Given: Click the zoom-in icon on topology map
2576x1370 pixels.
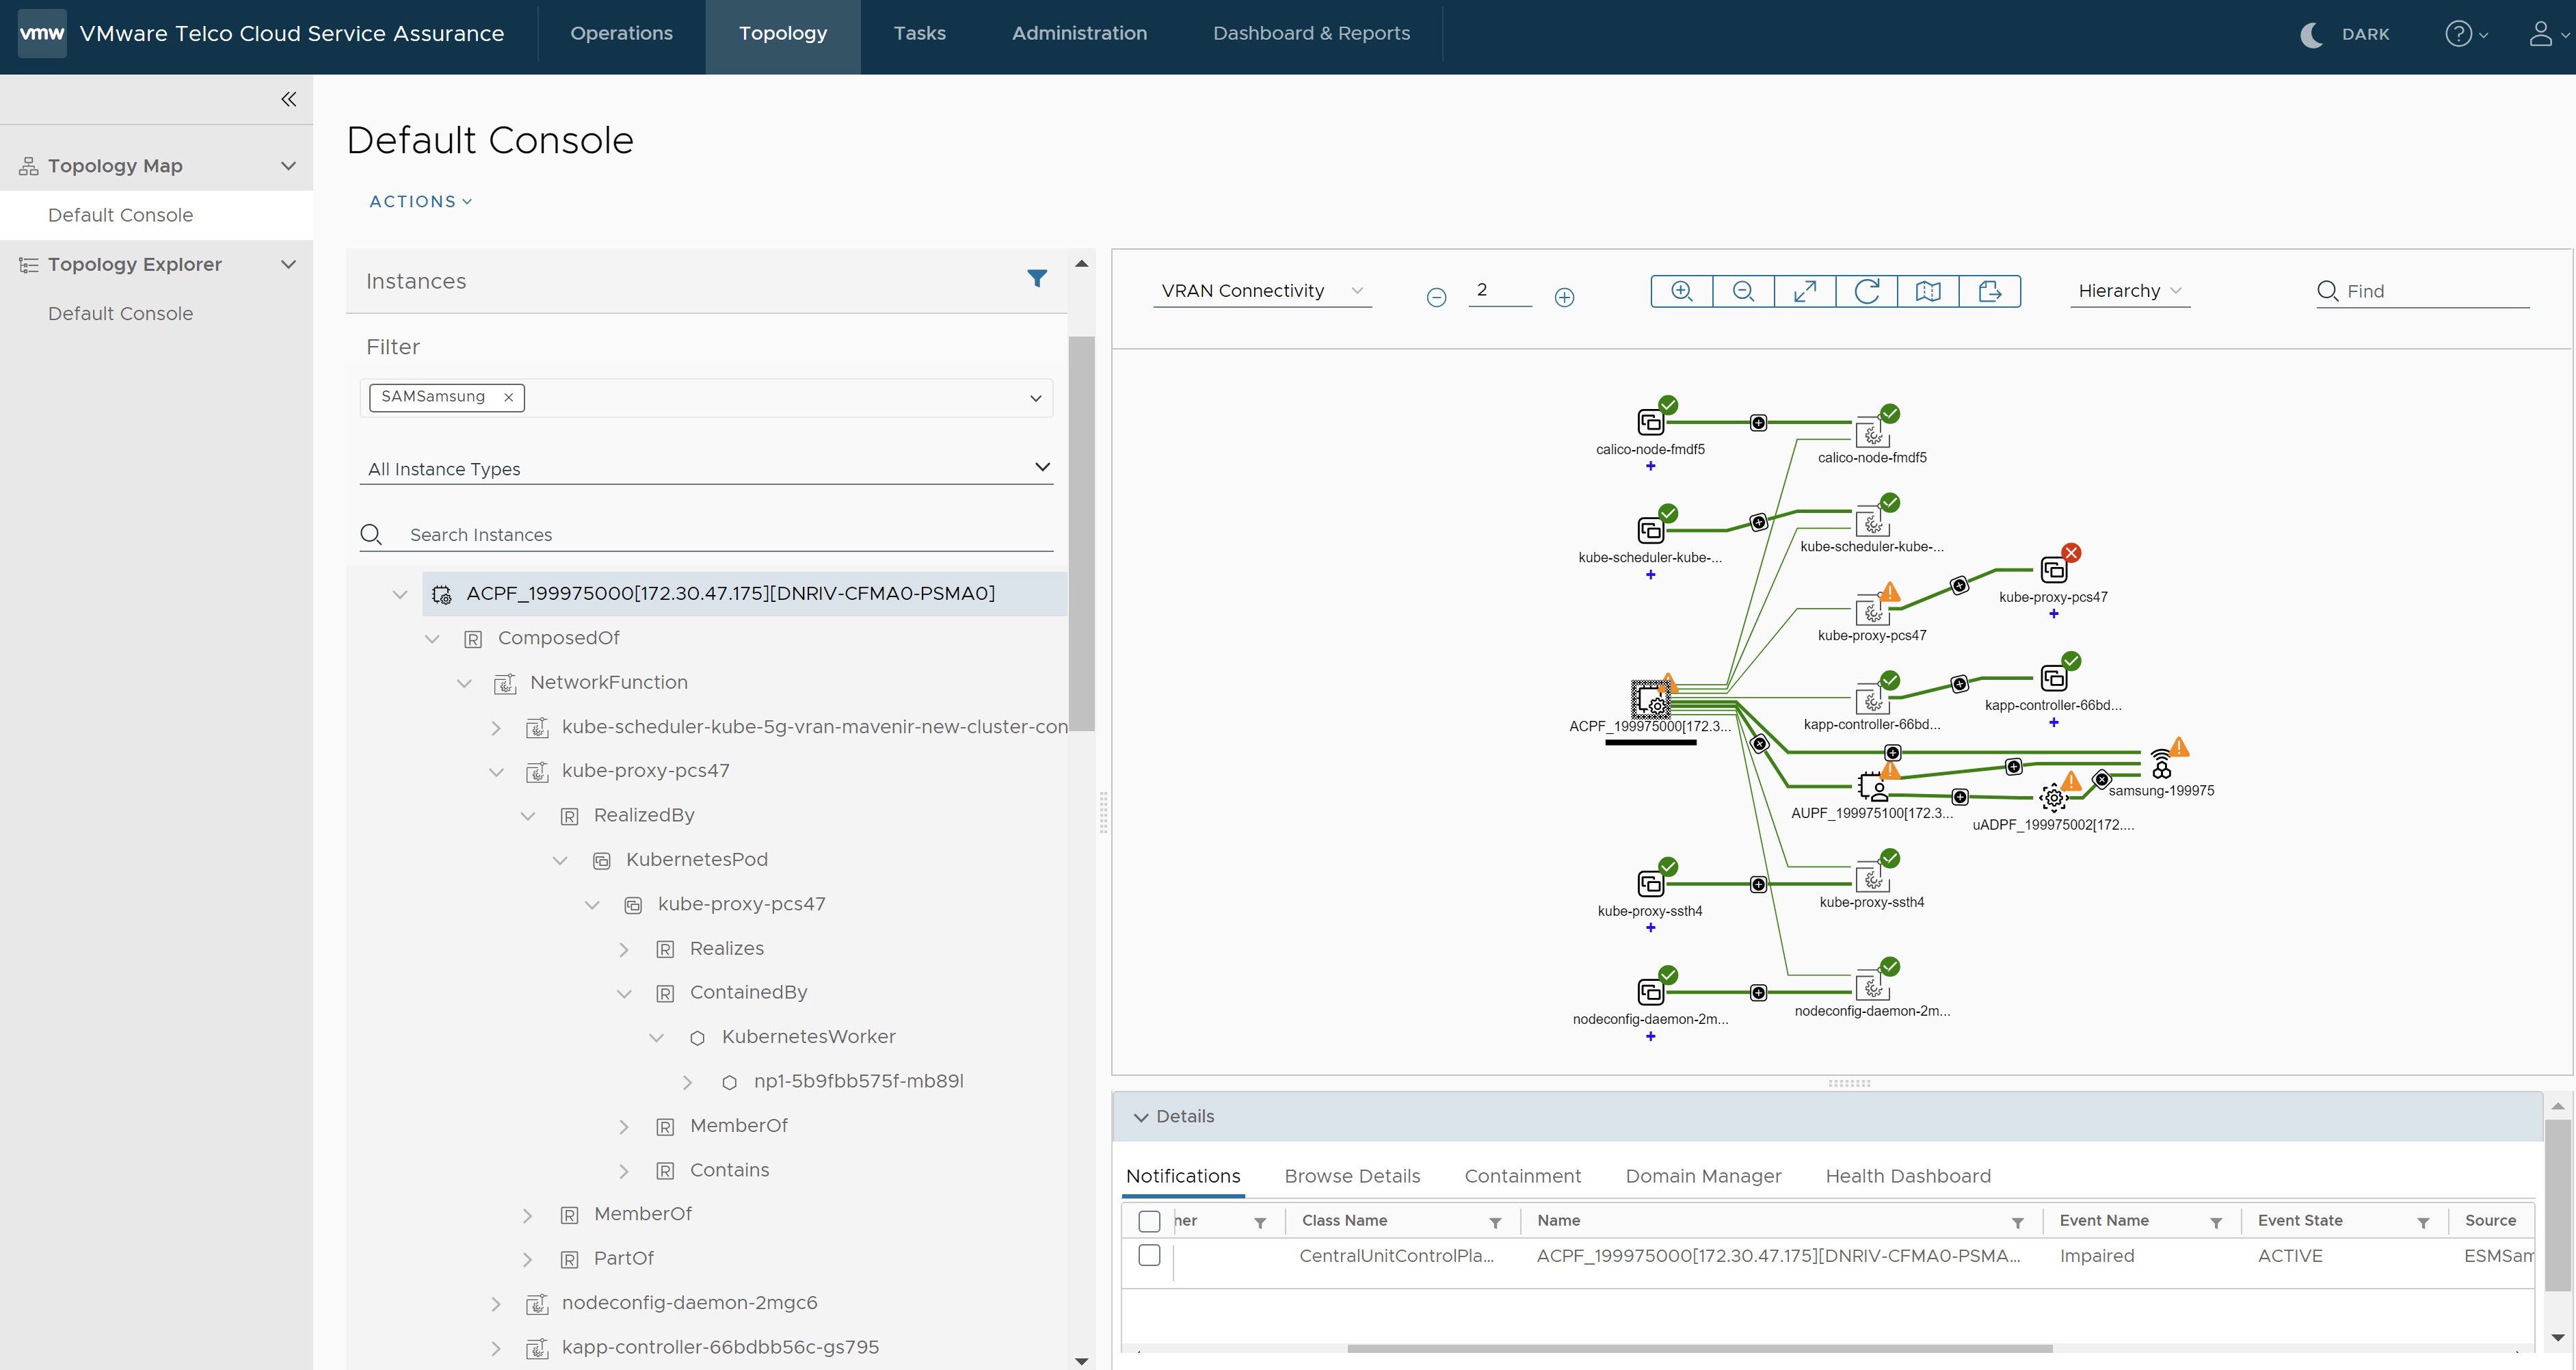Looking at the screenshot, I should [1680, 290].
